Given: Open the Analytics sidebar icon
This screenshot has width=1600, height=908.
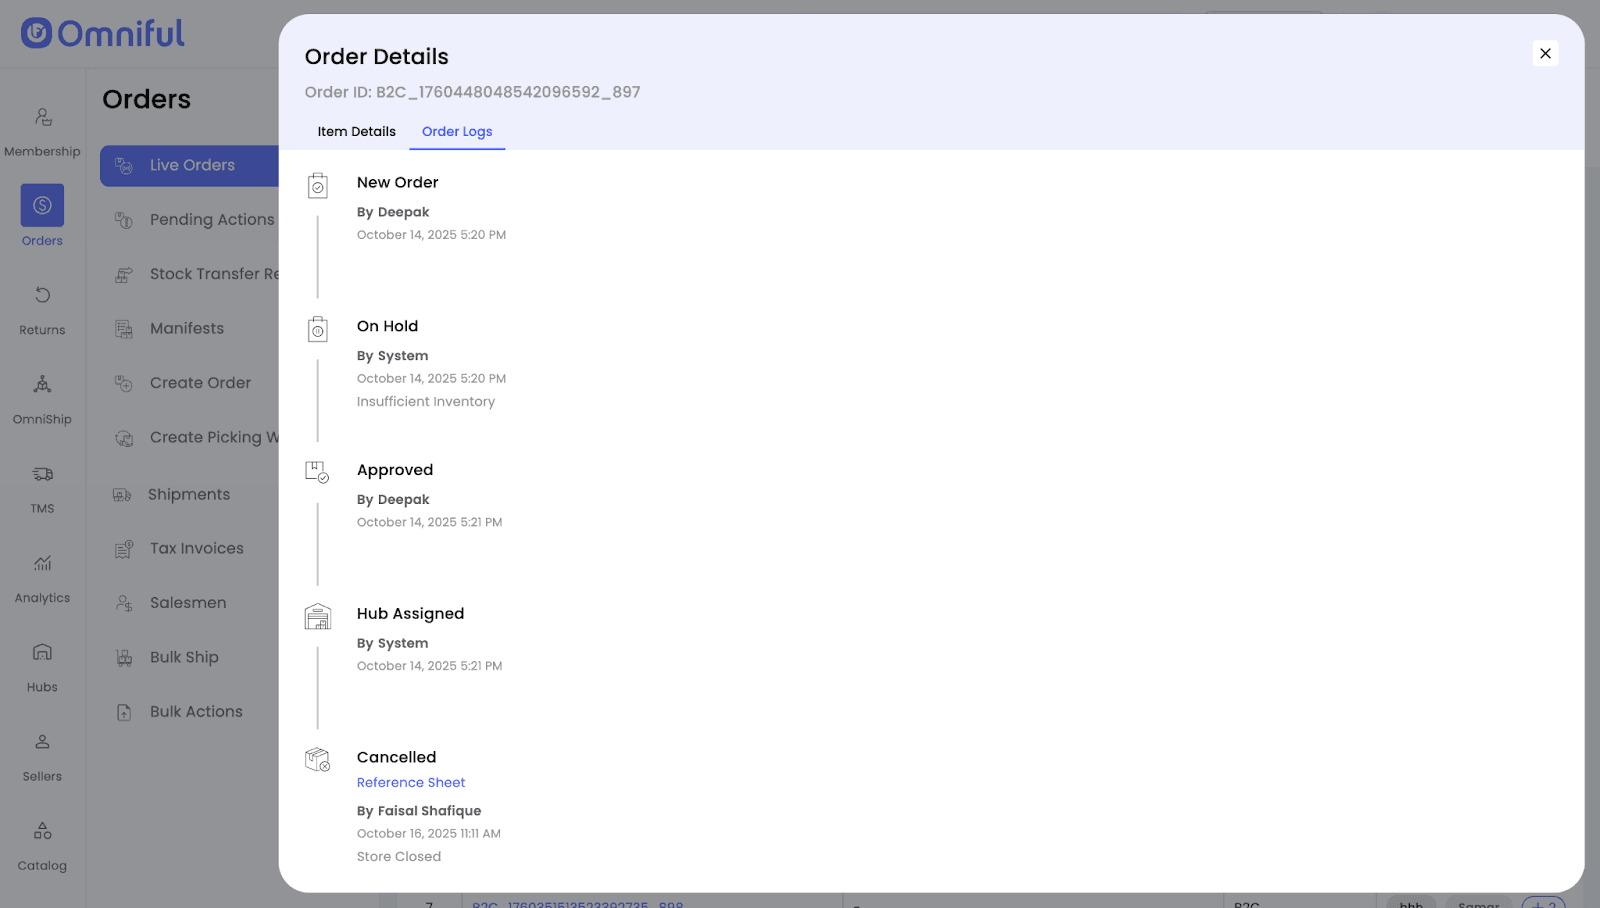Looking at the screenshot, I should (x=42, y=564).
